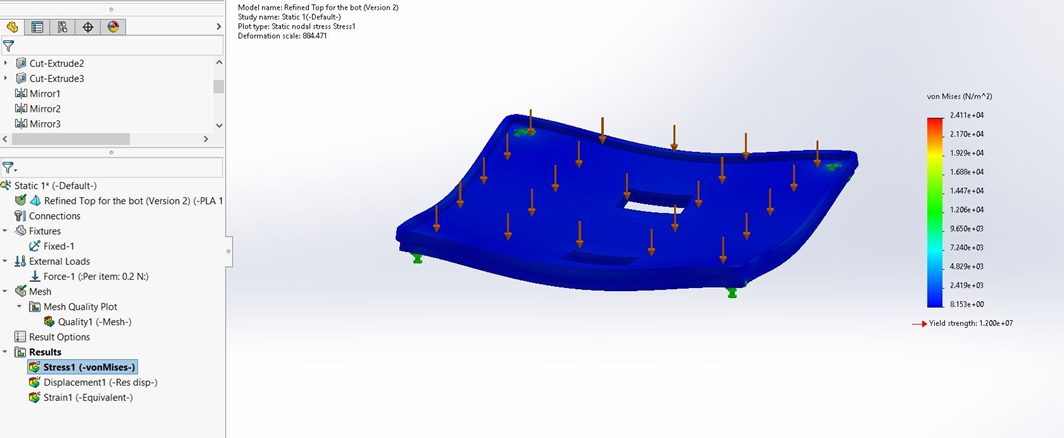Click the Connections icon
This screenshot has width=1064, height=438.
(x=20, y=216)
